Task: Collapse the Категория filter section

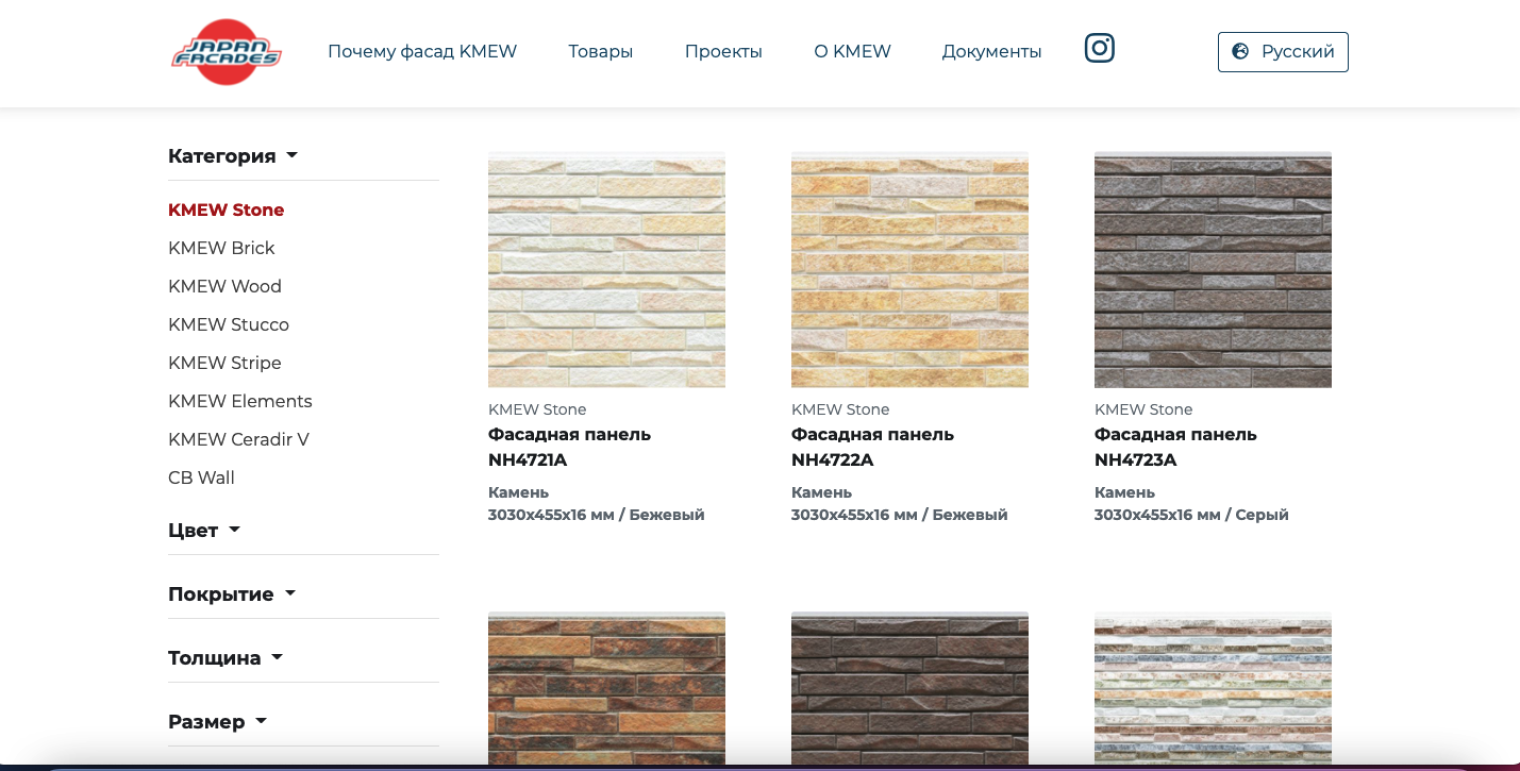Action: [x=233, y=156]
